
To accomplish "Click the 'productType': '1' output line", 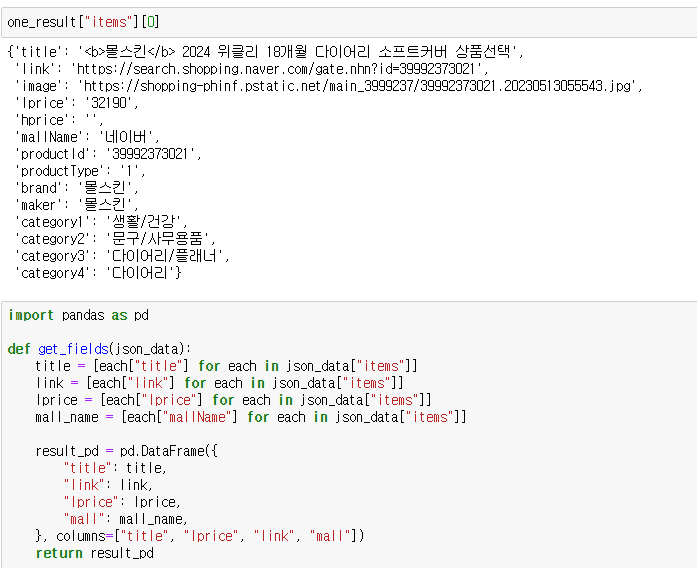I will 80,171.
